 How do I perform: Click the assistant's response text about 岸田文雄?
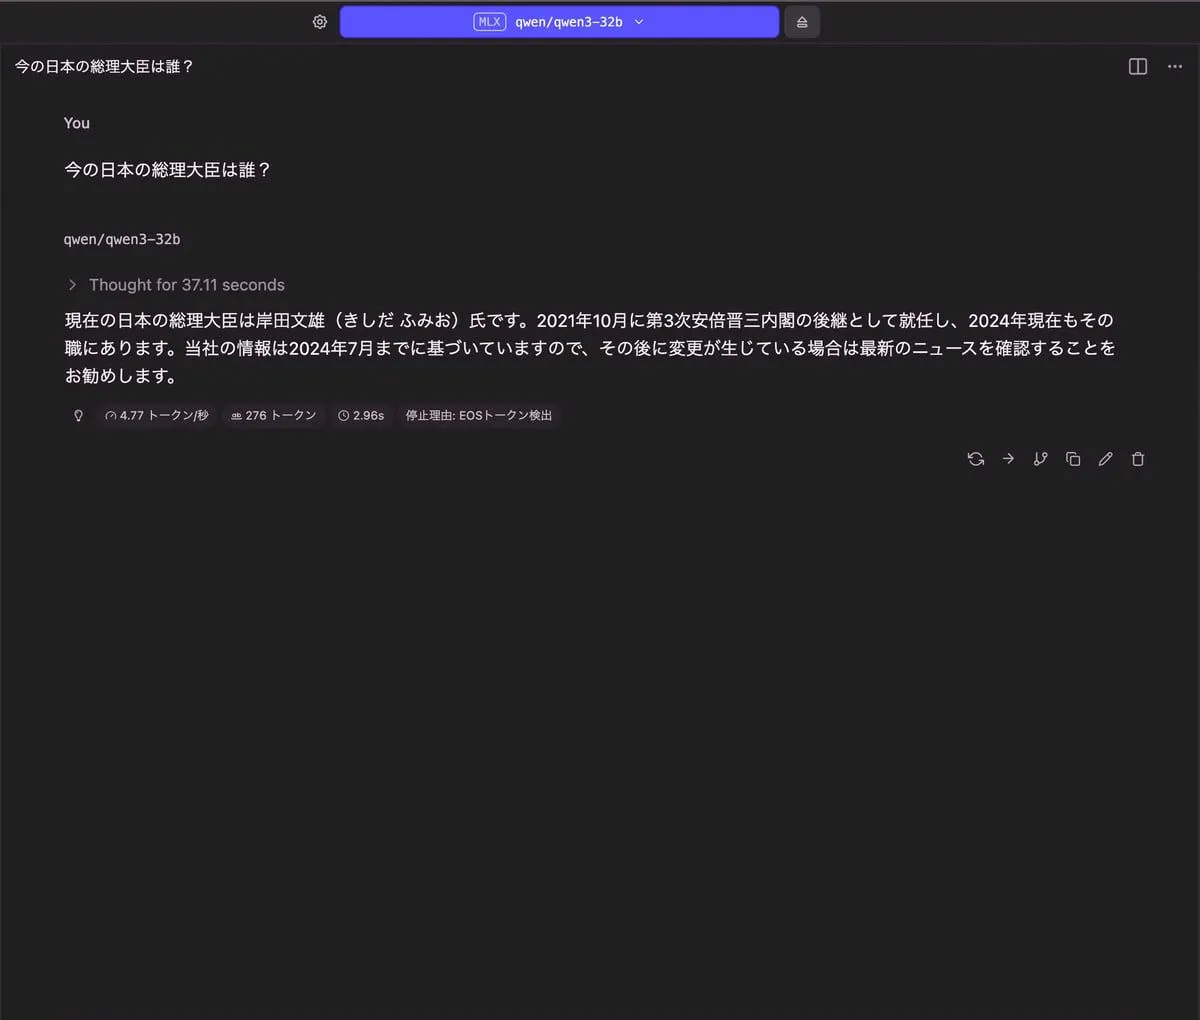tap(588, 348)
